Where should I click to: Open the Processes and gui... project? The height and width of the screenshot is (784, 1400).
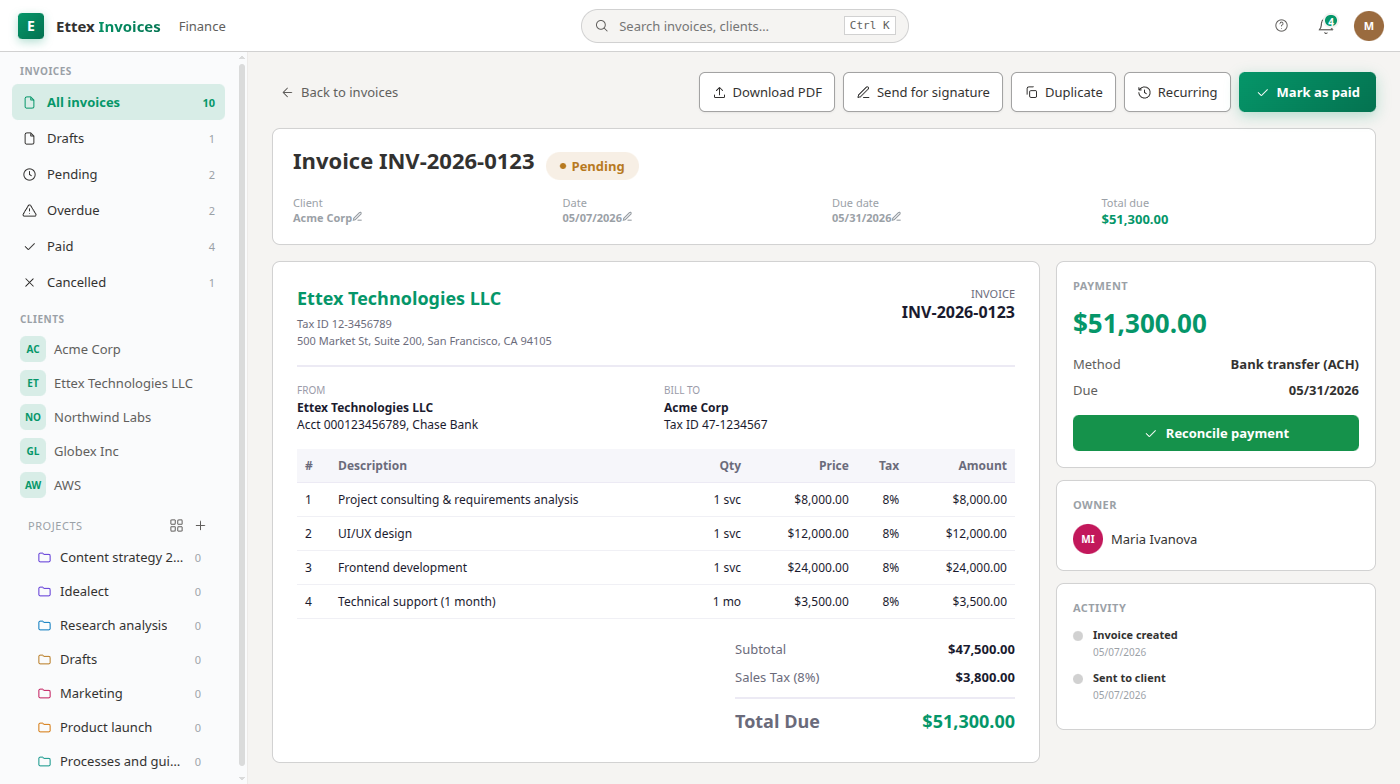pos(118,761)
